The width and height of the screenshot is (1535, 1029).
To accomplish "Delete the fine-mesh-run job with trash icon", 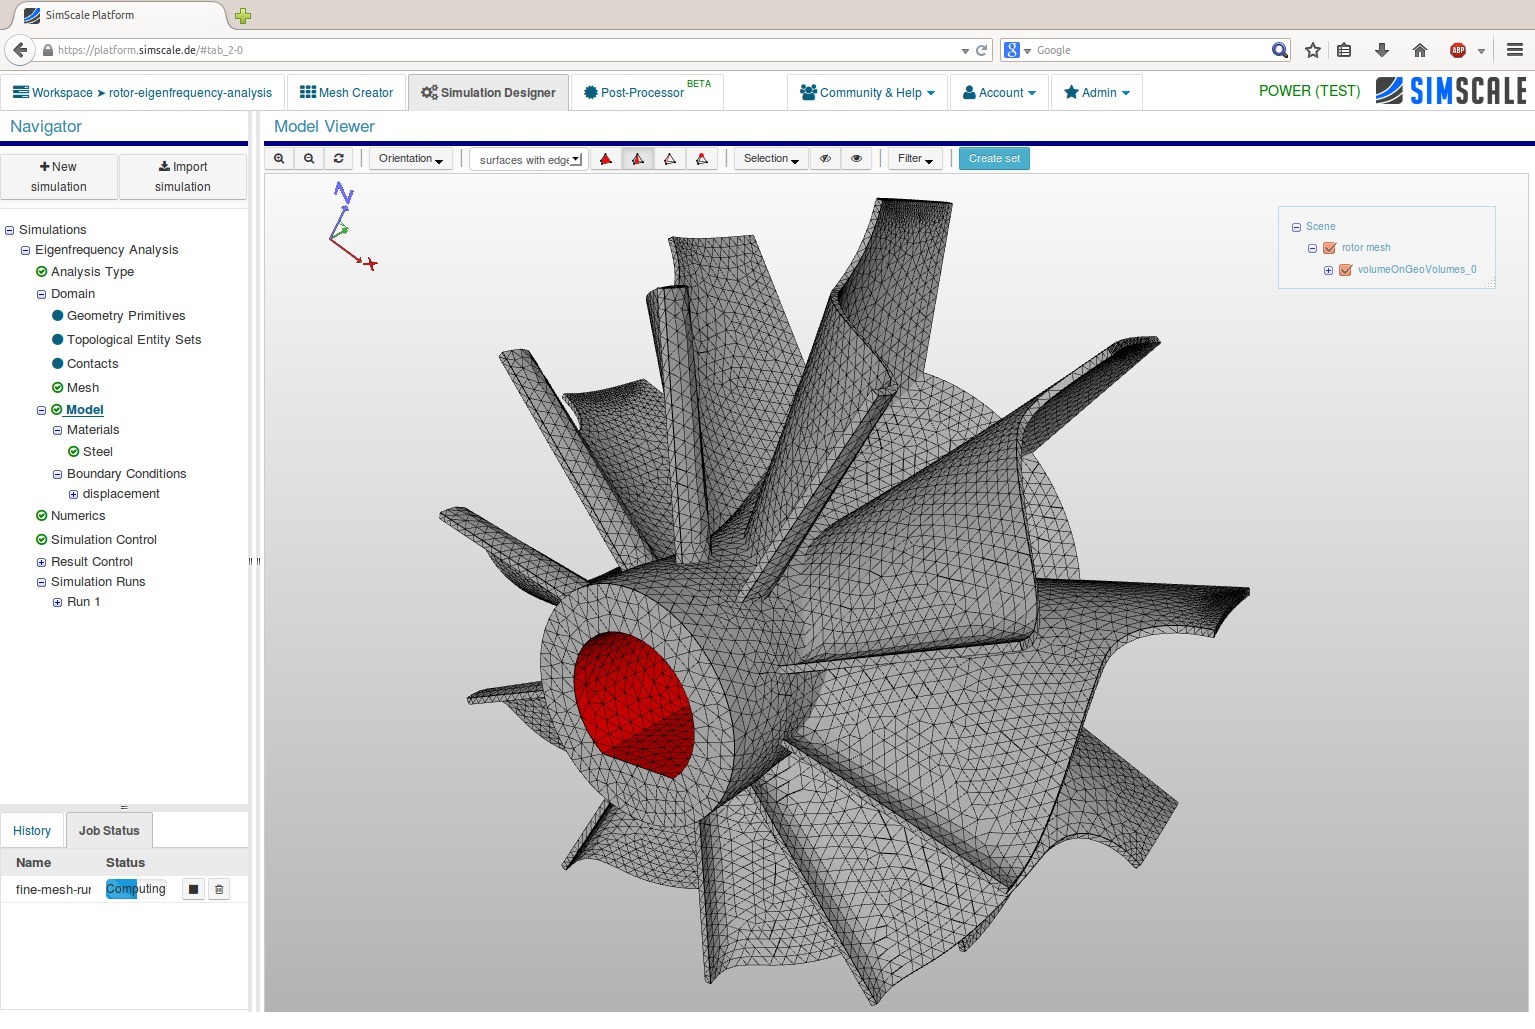I will tap(219, 889).
